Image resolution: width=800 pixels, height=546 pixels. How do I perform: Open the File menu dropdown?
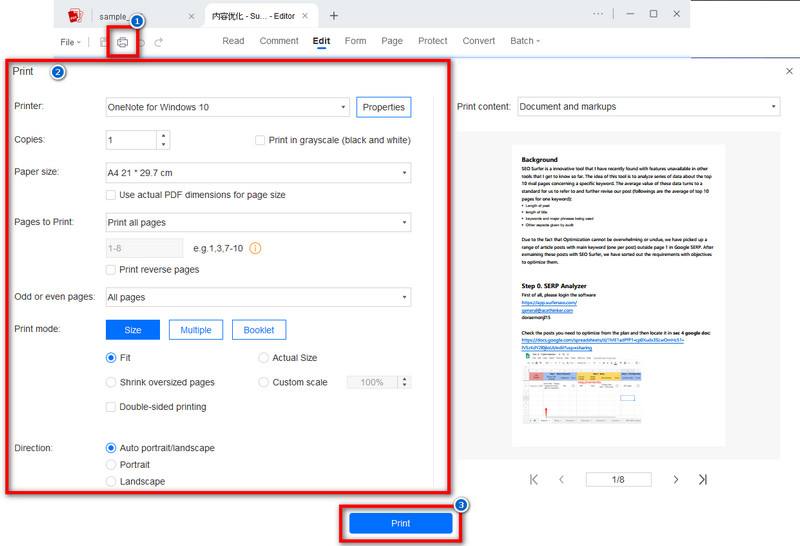click(70, 42)
